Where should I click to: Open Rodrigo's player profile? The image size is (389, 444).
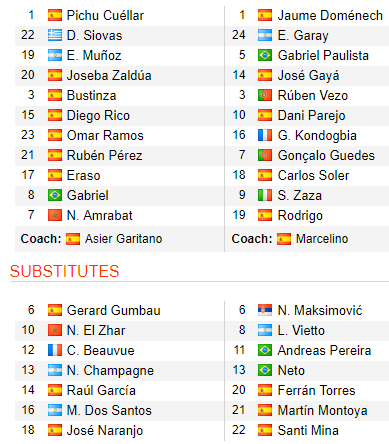click(300, 216)
